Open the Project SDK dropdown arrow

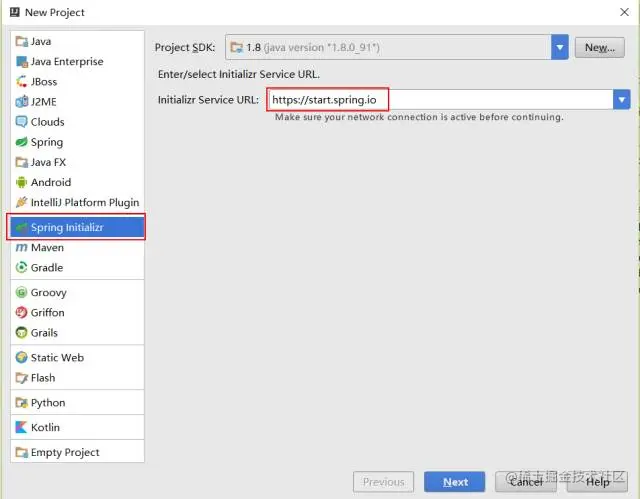(560, 47)
